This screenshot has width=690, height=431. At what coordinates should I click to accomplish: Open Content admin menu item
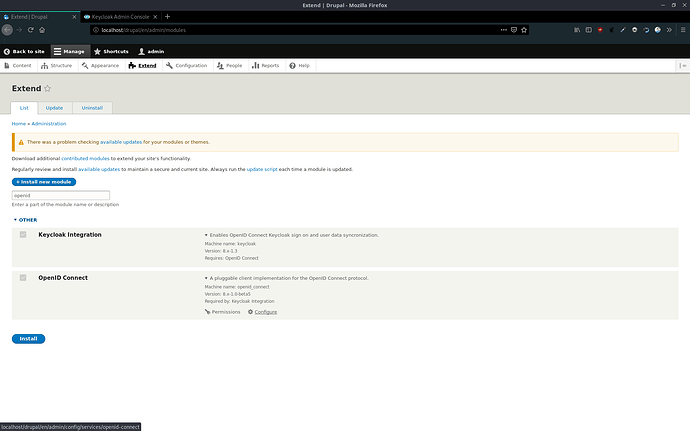coord(18,66)
